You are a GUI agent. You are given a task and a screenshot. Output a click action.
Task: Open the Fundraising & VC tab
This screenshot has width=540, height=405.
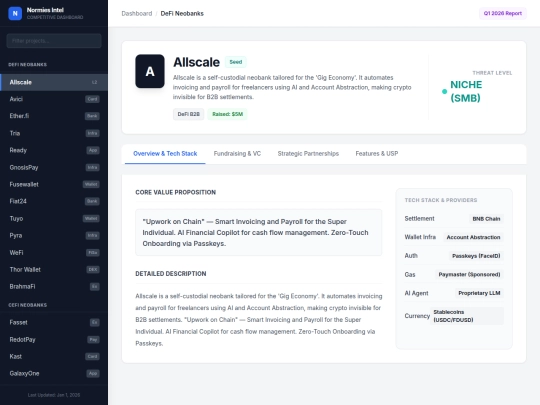click(x=237, y=154)
